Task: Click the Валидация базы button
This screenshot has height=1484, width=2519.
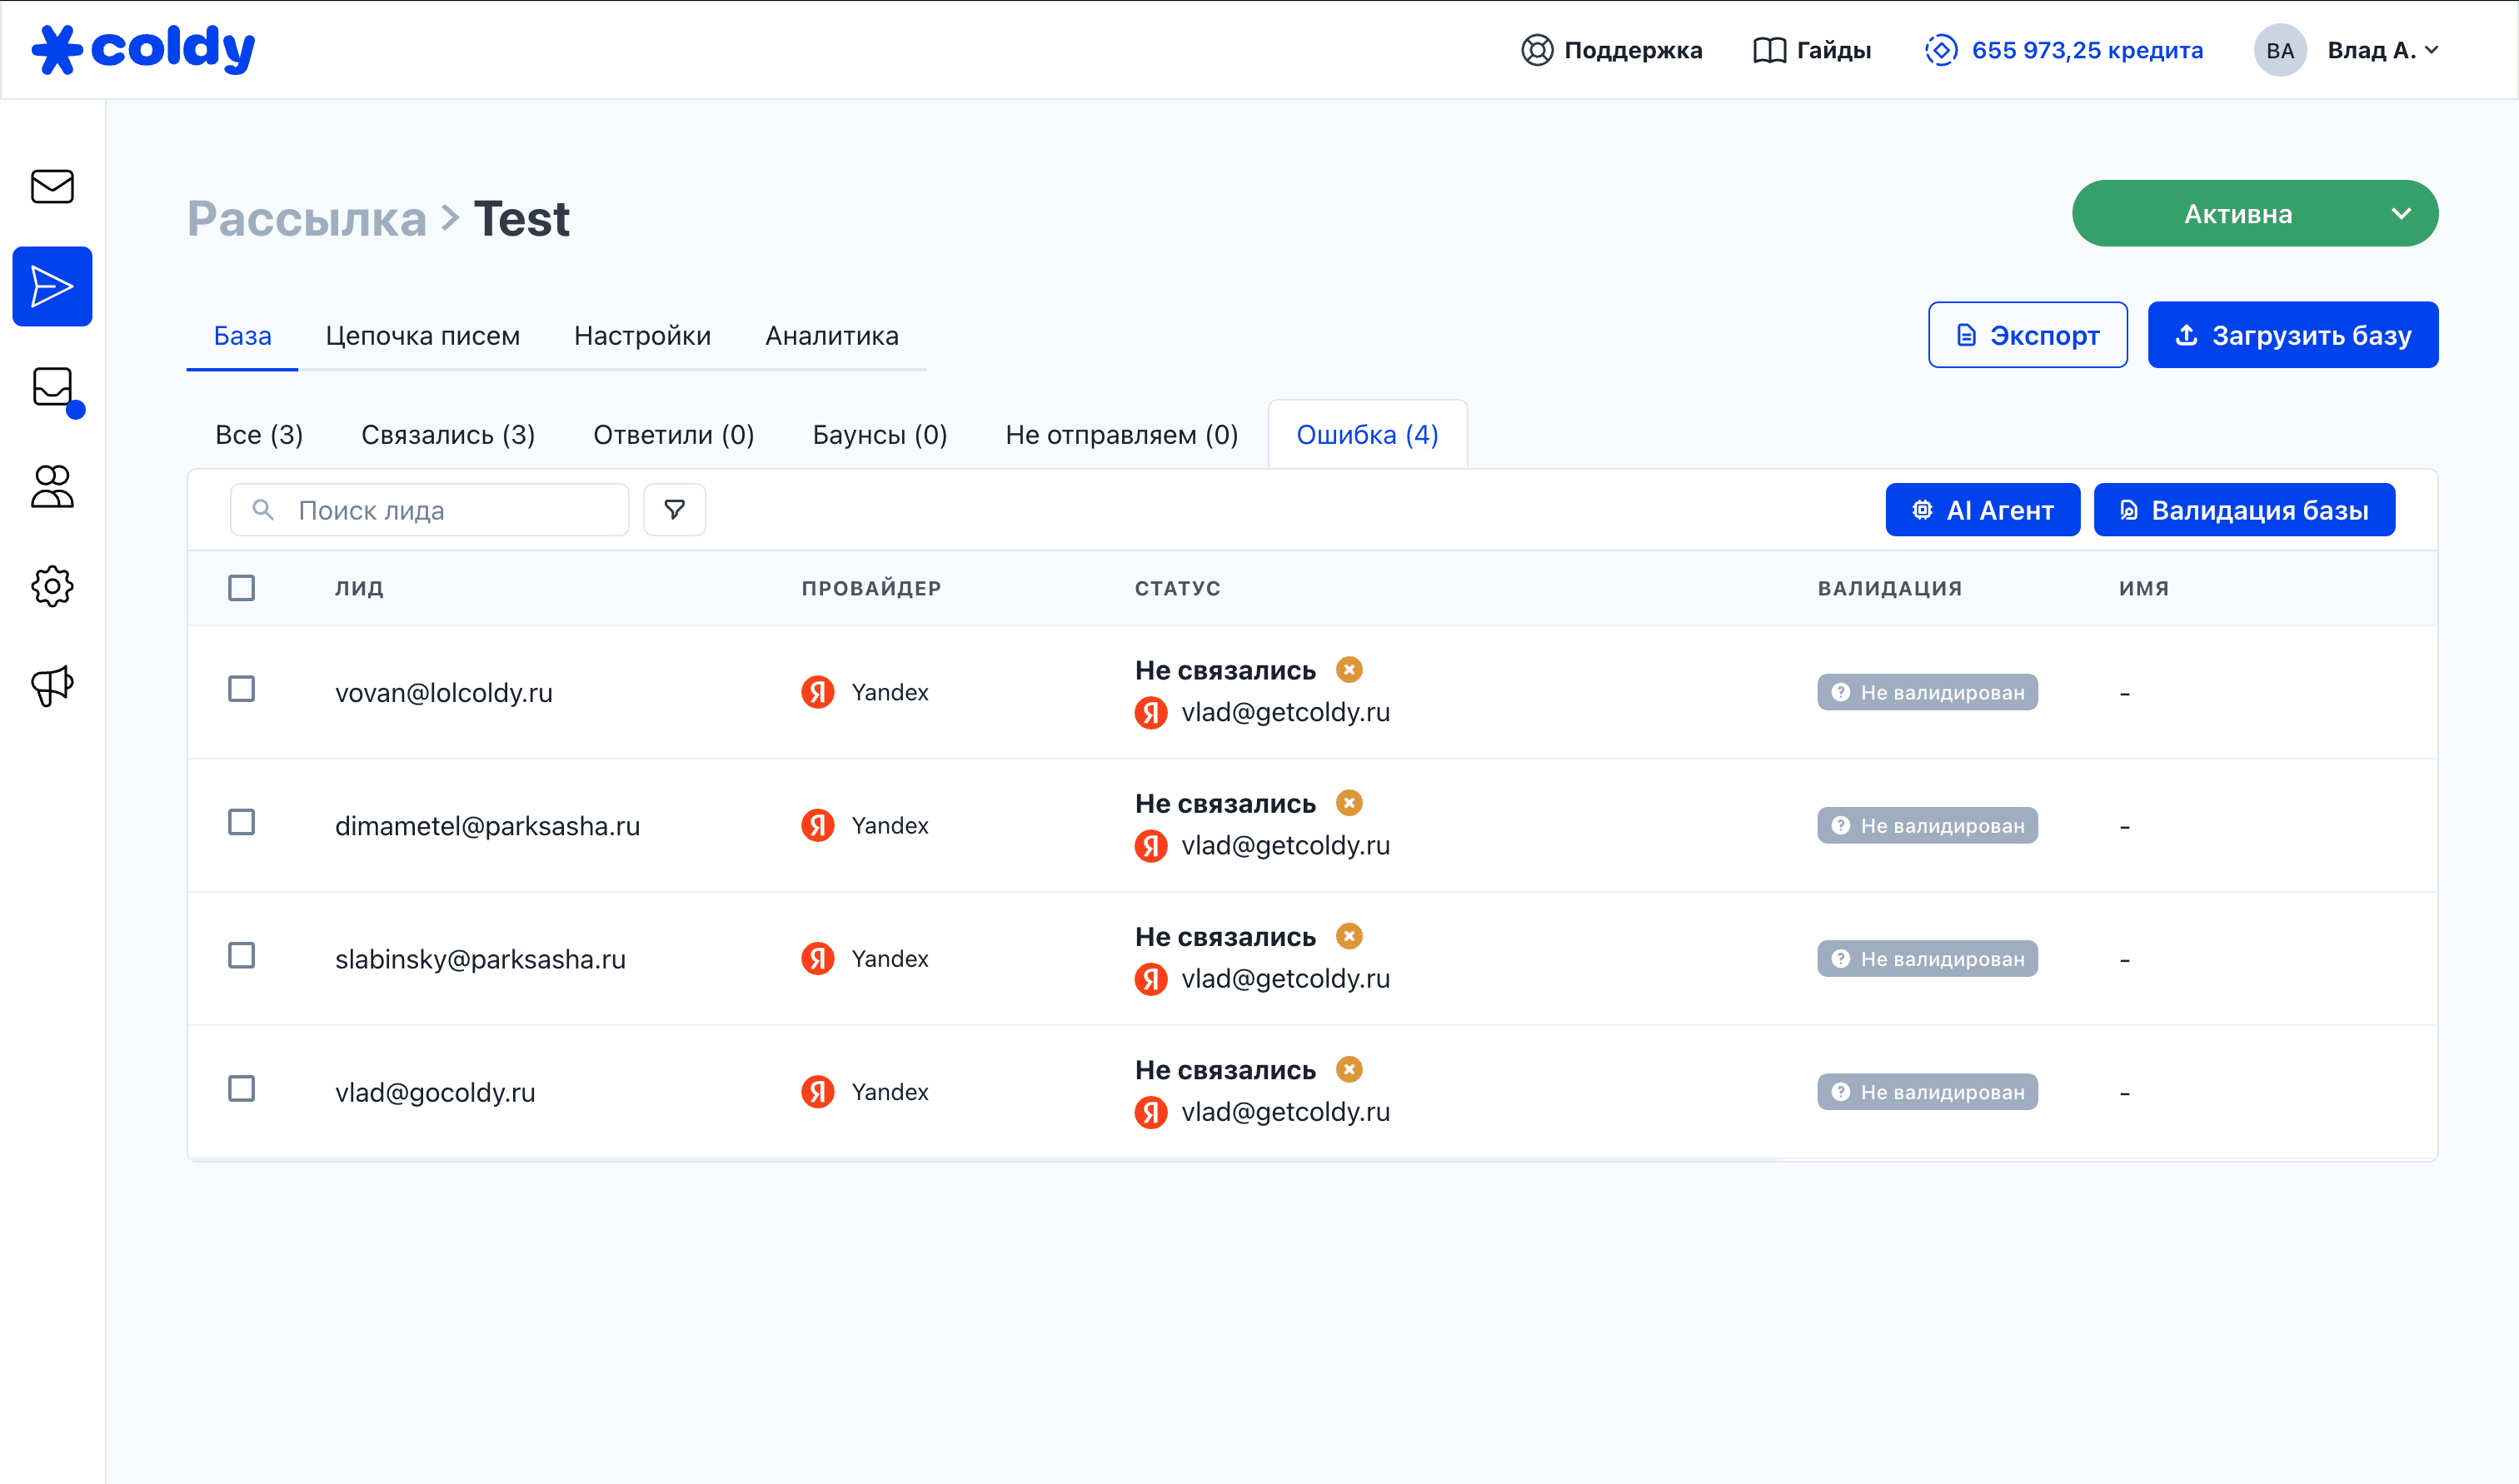Action: (x=2243, y=510)
